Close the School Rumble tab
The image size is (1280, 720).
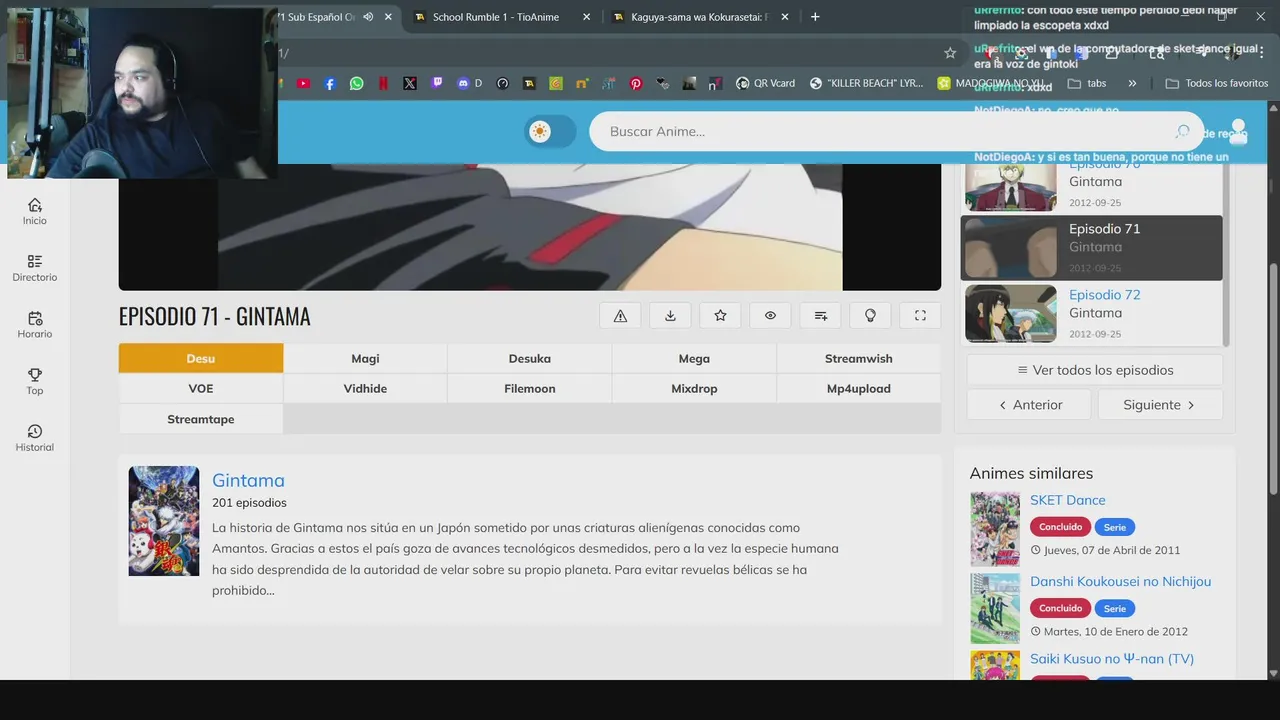click(586, 17)
